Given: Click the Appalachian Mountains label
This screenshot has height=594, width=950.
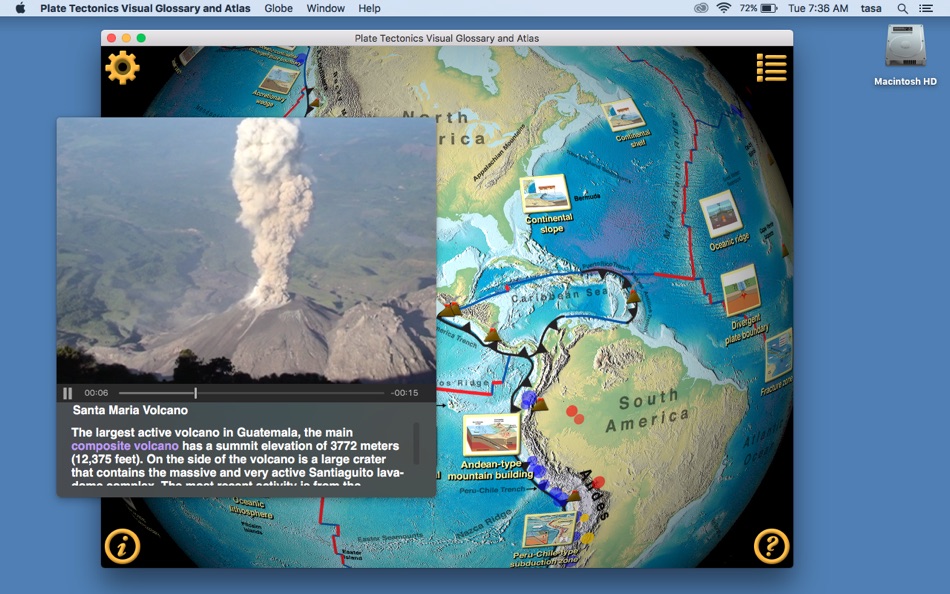Looking at the screenshot, I should (499, 153).
